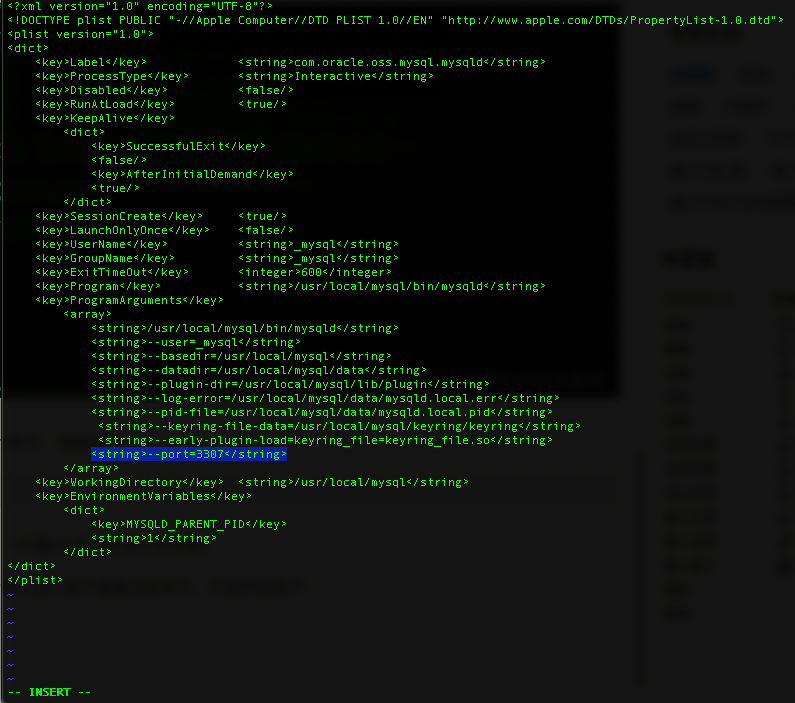Click the DOCTYPE plist declaration line
This screenshot has height=703, width=795.
tap(395, 20)
